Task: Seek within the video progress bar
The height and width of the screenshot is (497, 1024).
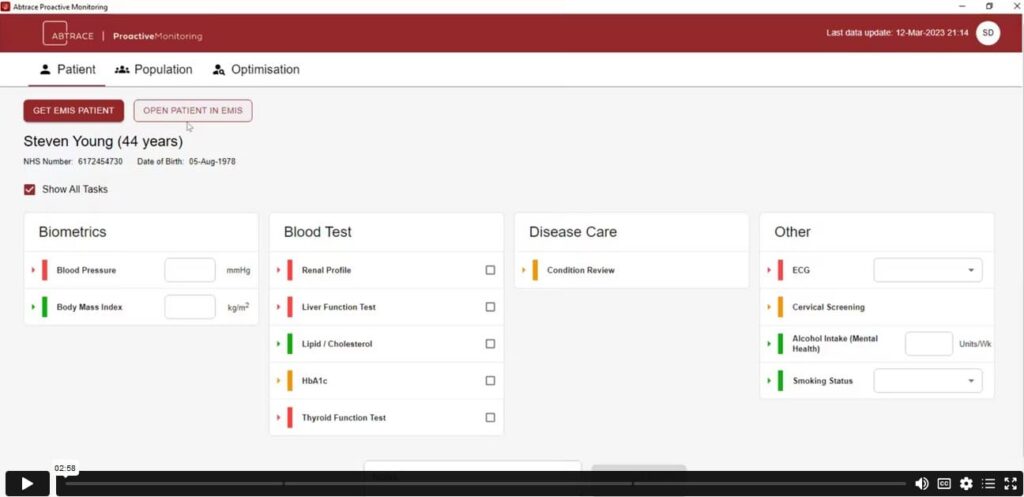Action: [485, 484]
